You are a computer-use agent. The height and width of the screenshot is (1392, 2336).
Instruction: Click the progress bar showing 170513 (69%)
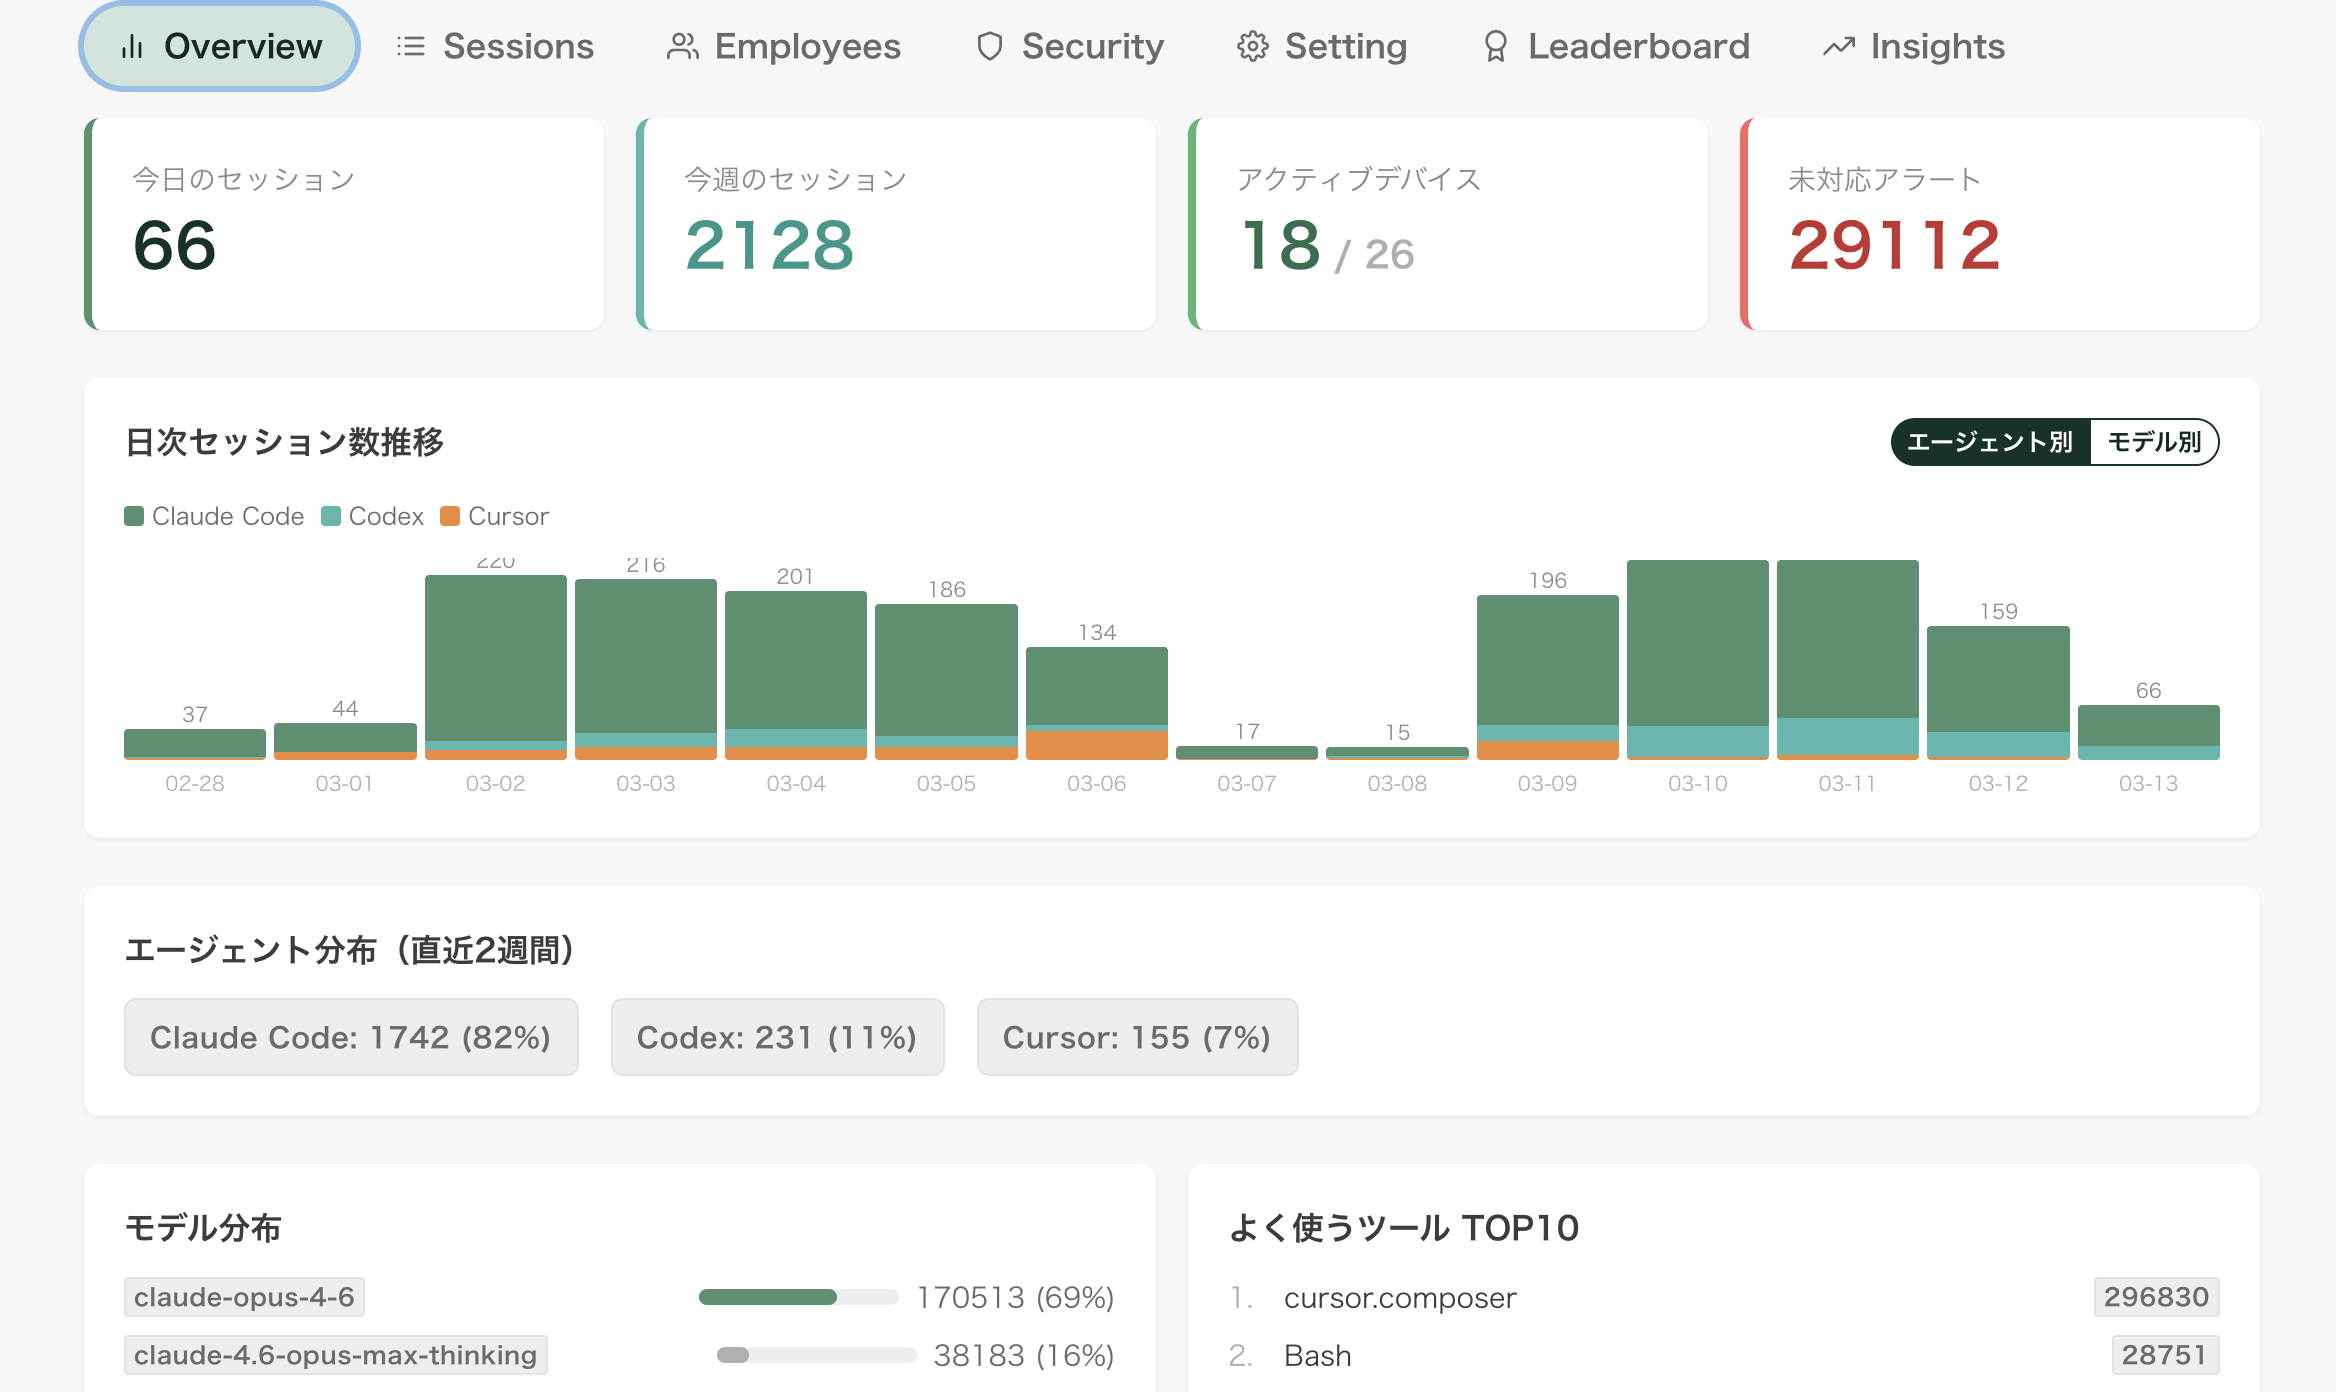[x=797, y=1297]
